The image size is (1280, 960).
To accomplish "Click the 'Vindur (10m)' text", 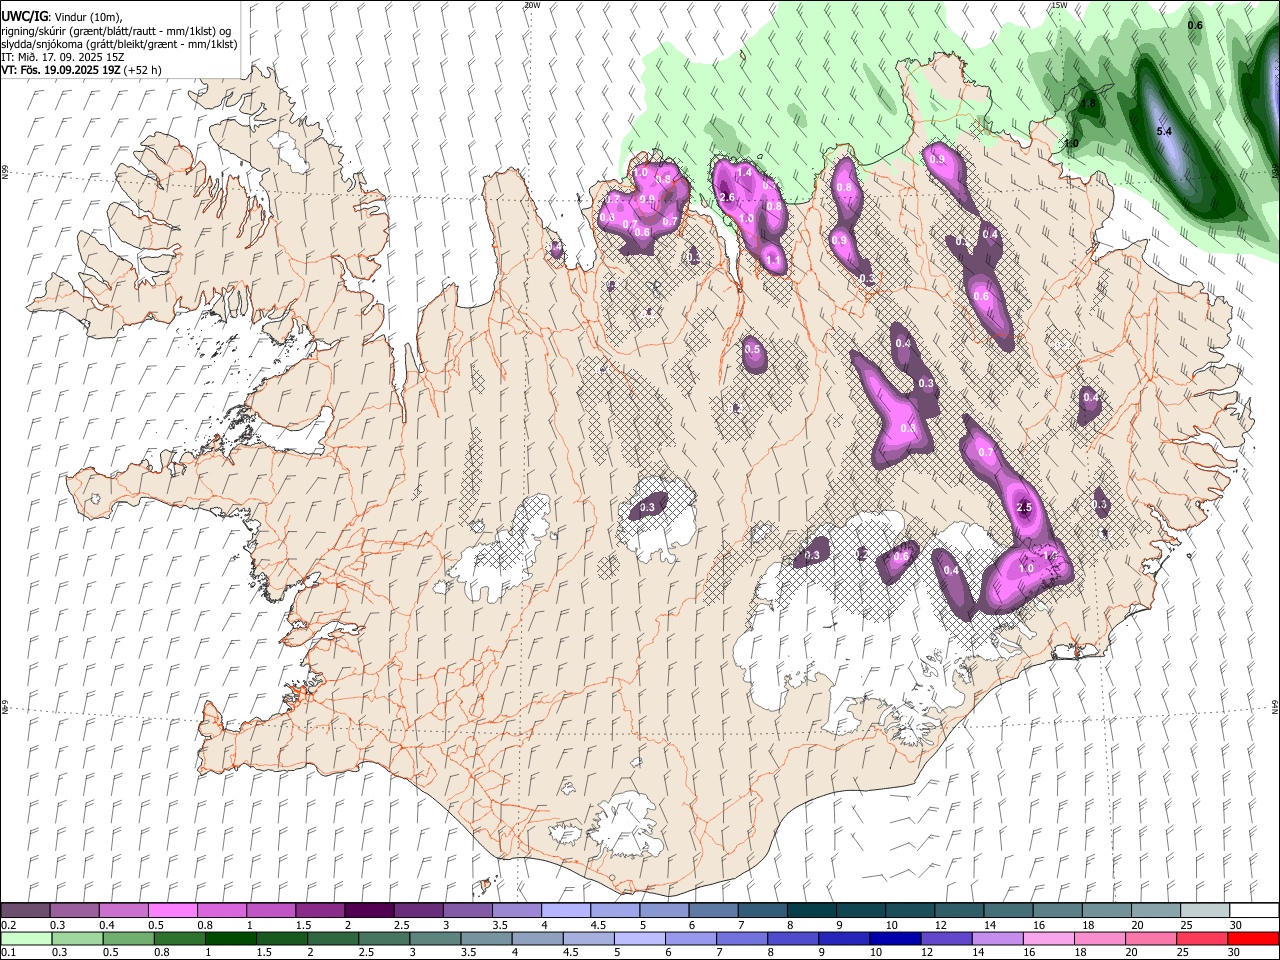I will tap(87, 17).
